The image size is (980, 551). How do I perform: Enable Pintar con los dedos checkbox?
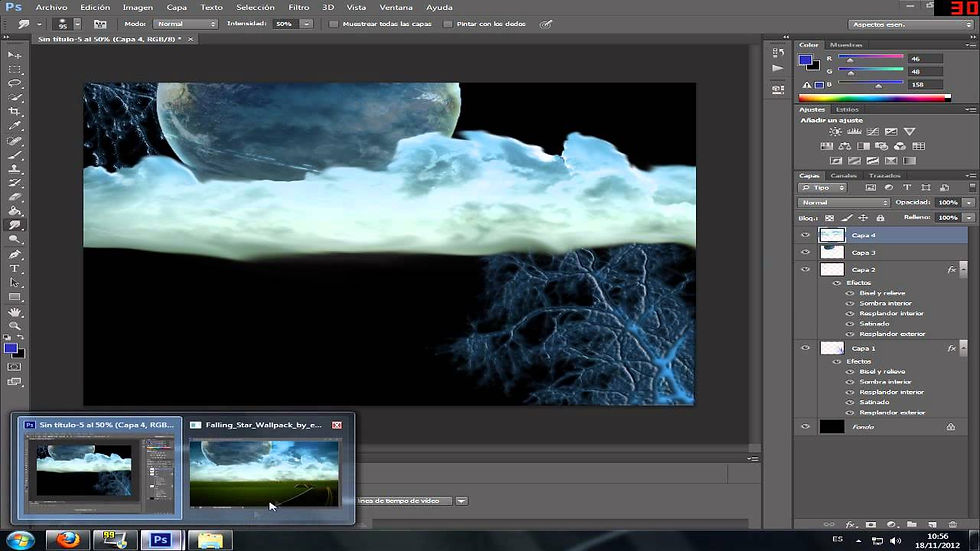coord(448,24)
